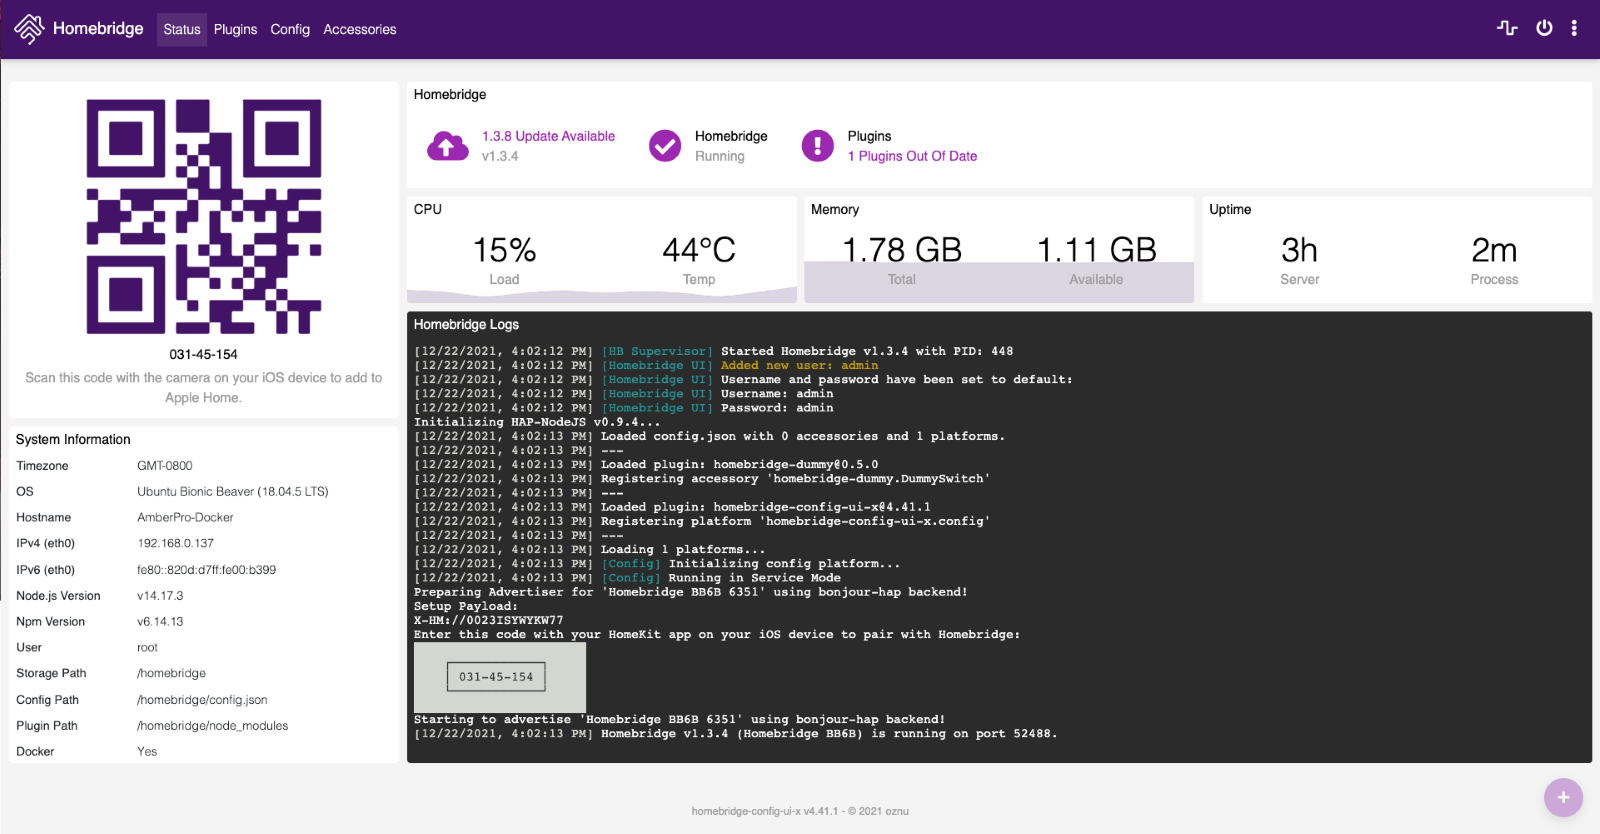Click the Homebridge logo icon
Image resolution: width=1600 pixels, height=834 pixels.
(x=29, y=29)
